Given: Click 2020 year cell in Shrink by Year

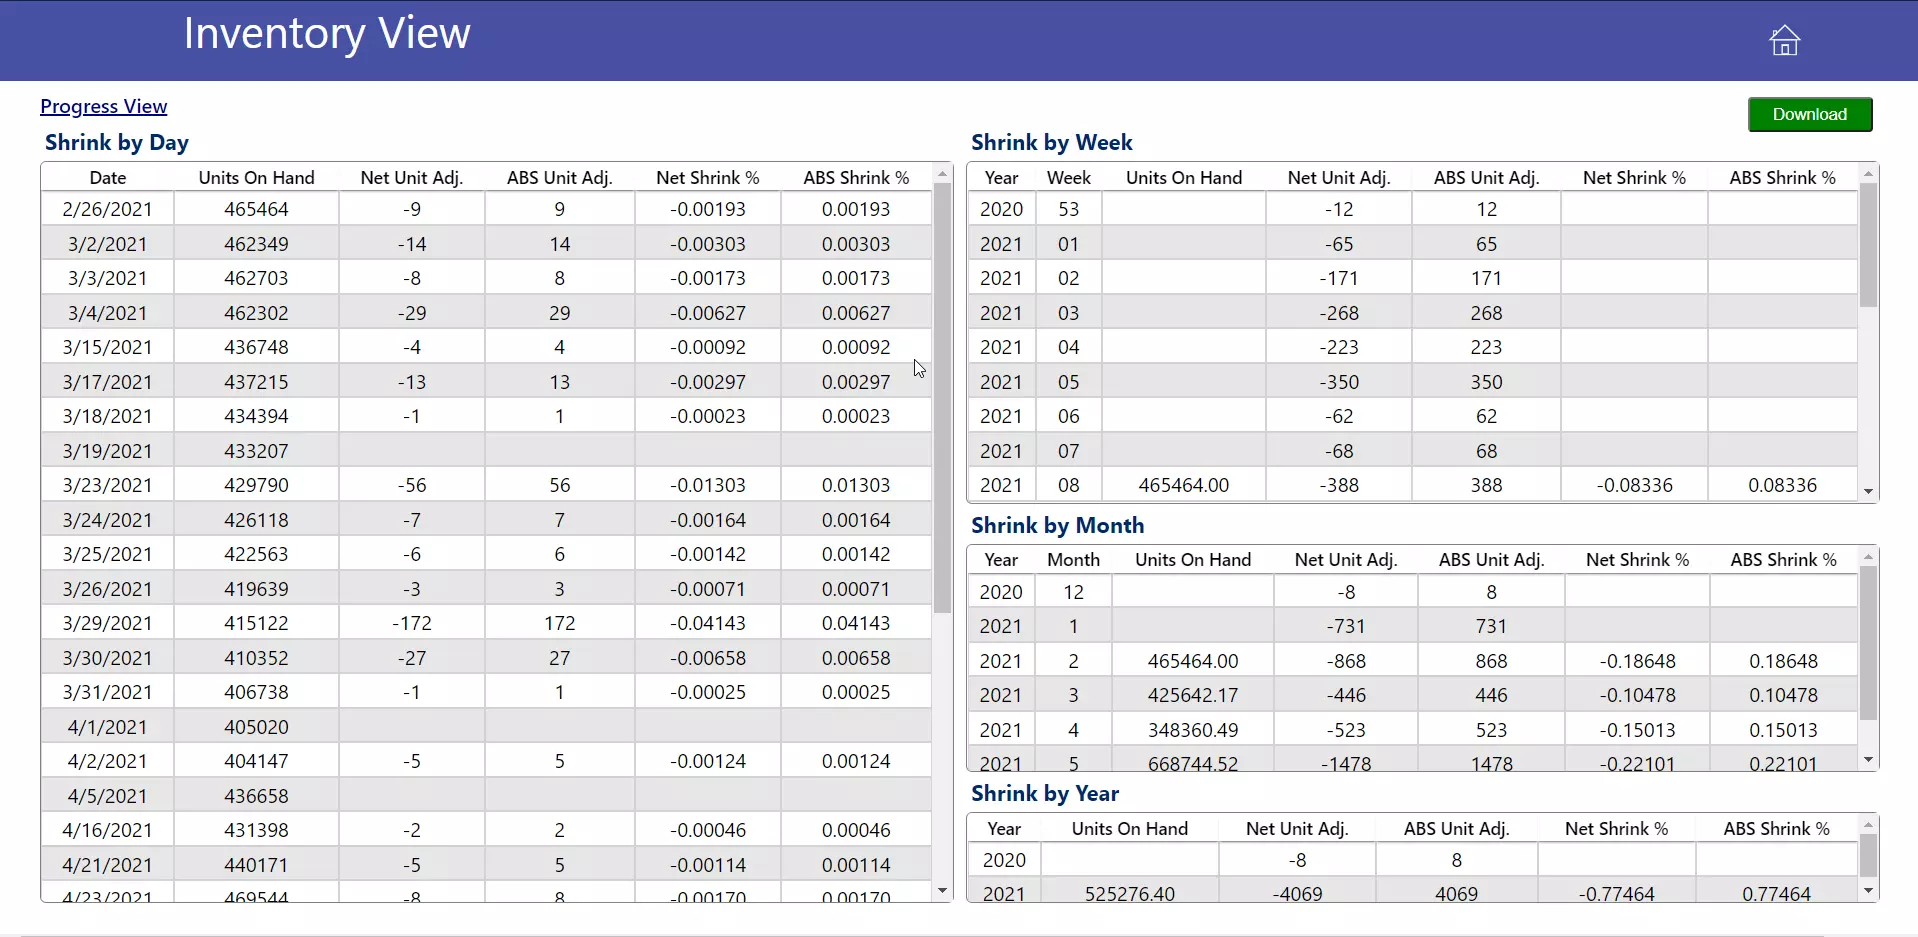Looking at the screenshot, I should [x=1004, y=860].
